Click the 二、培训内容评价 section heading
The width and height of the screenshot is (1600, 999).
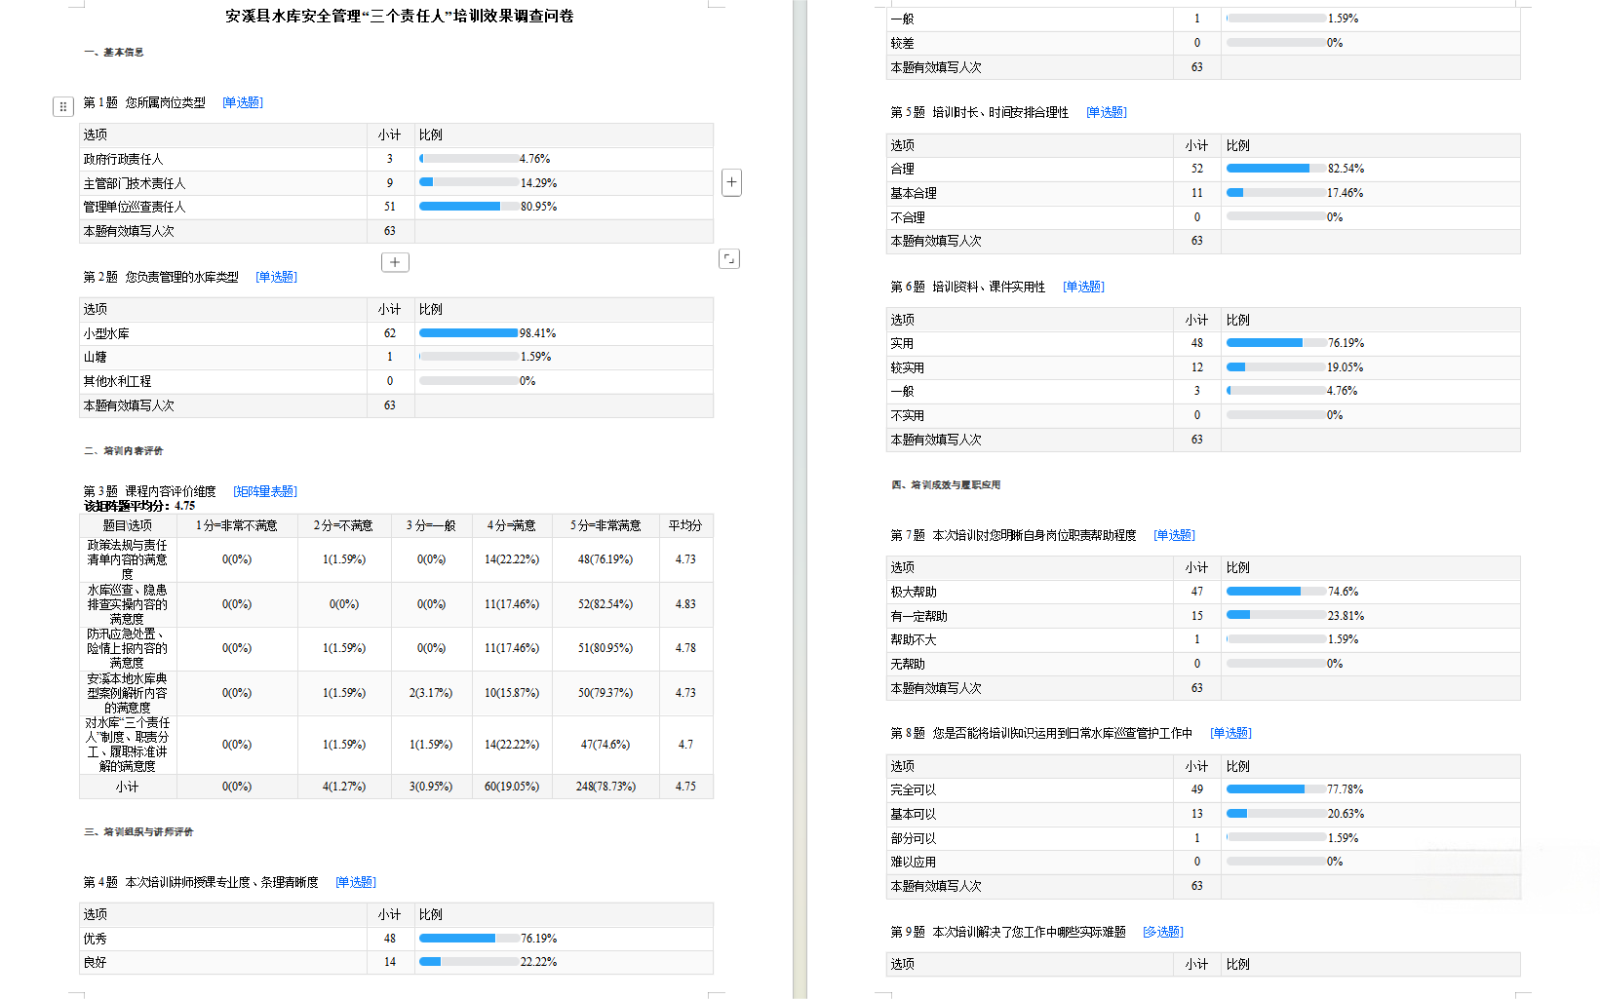click(x=123, y=451)
